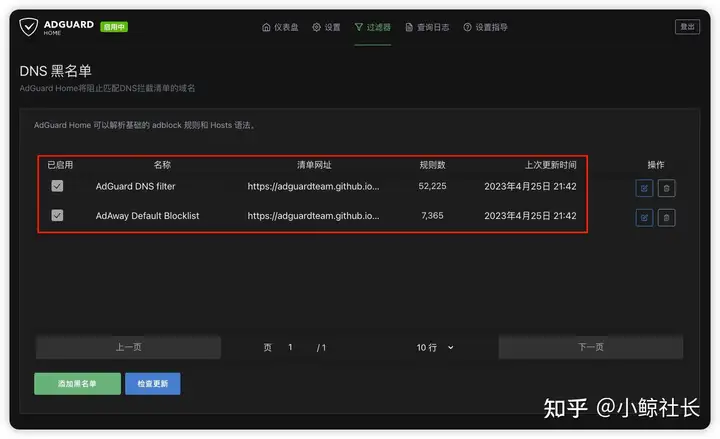Image resolution: width=720 pixels, height=439 pixels.
Task: Open the 查询日志 query log tab
Action: tap(428, 28)
